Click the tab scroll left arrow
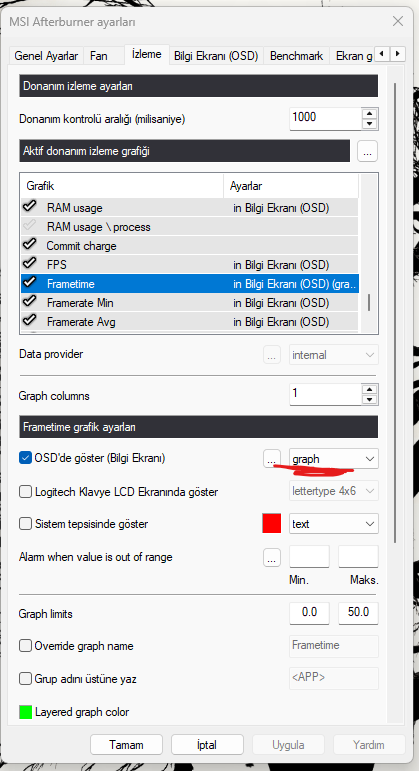Image resolution: width=419 pixels, height=771 pixels. pyautogui.click(x=383, y=54)
